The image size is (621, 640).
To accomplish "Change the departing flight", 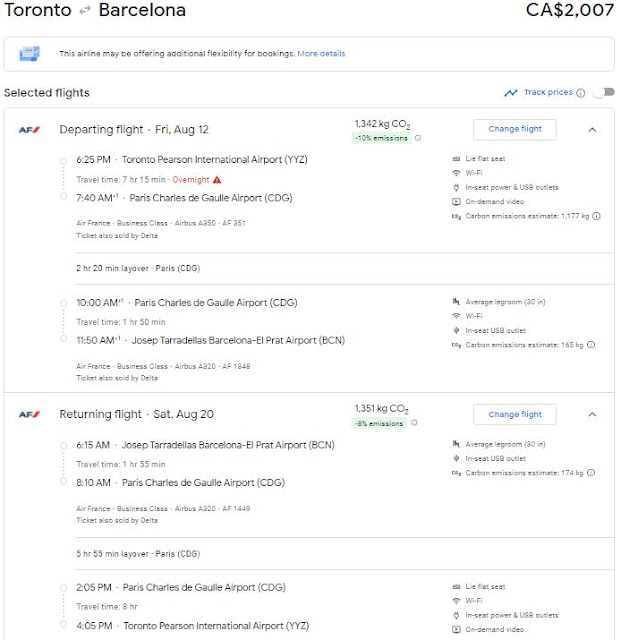I will click(x=514, y=129).
